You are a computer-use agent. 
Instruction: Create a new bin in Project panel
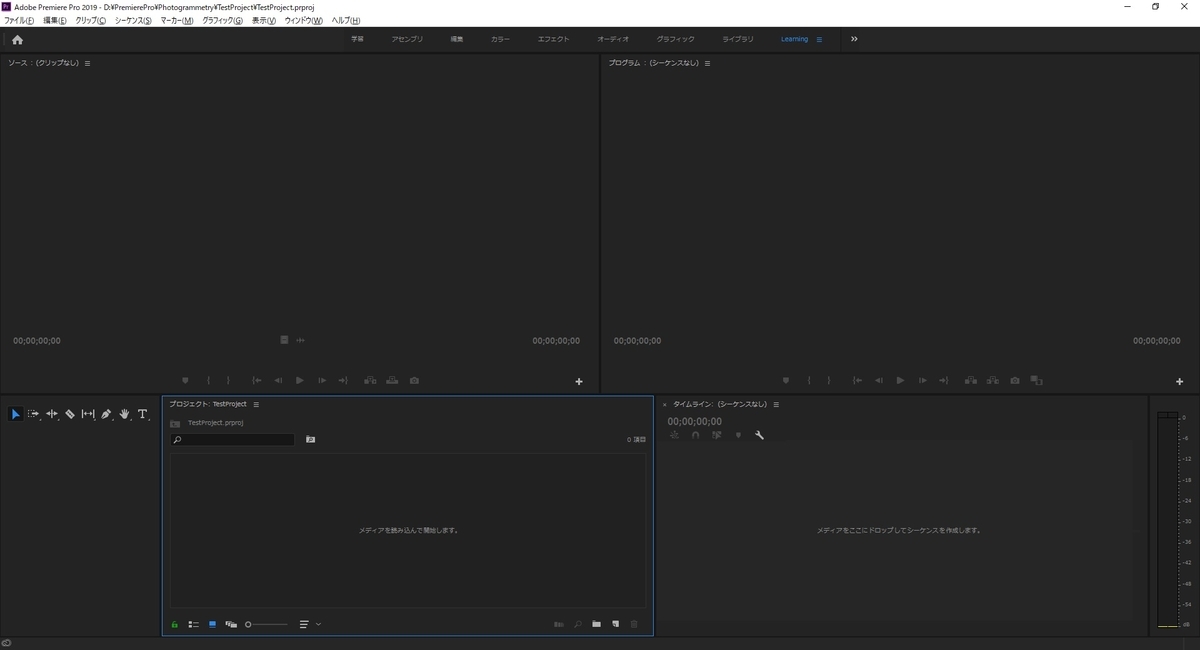(596, 624)
